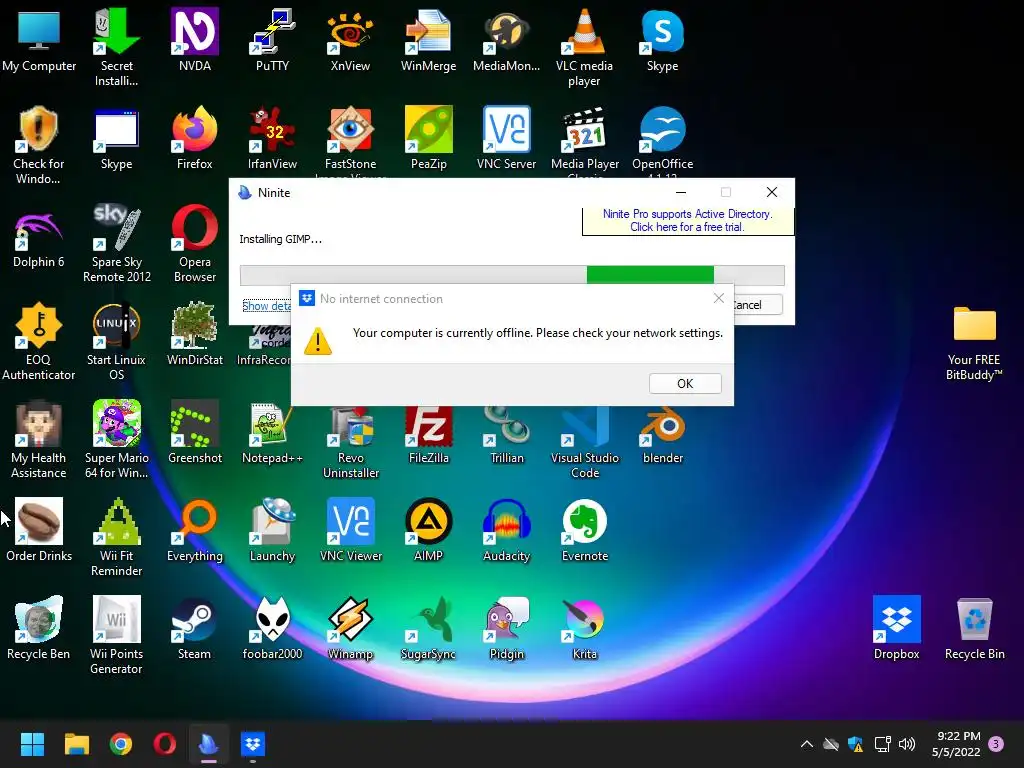Select the Dolphin 6 desktop icon
Viewport: 1024px width, 768px height.
coord(39,236)
